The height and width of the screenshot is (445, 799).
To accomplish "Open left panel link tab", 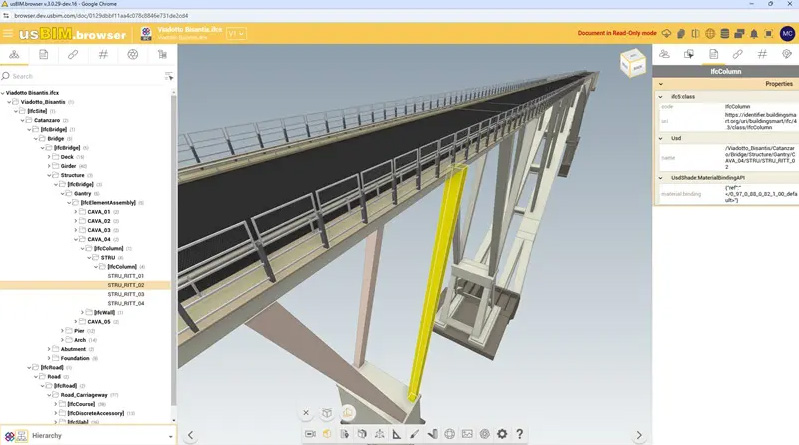I will 73,54.
